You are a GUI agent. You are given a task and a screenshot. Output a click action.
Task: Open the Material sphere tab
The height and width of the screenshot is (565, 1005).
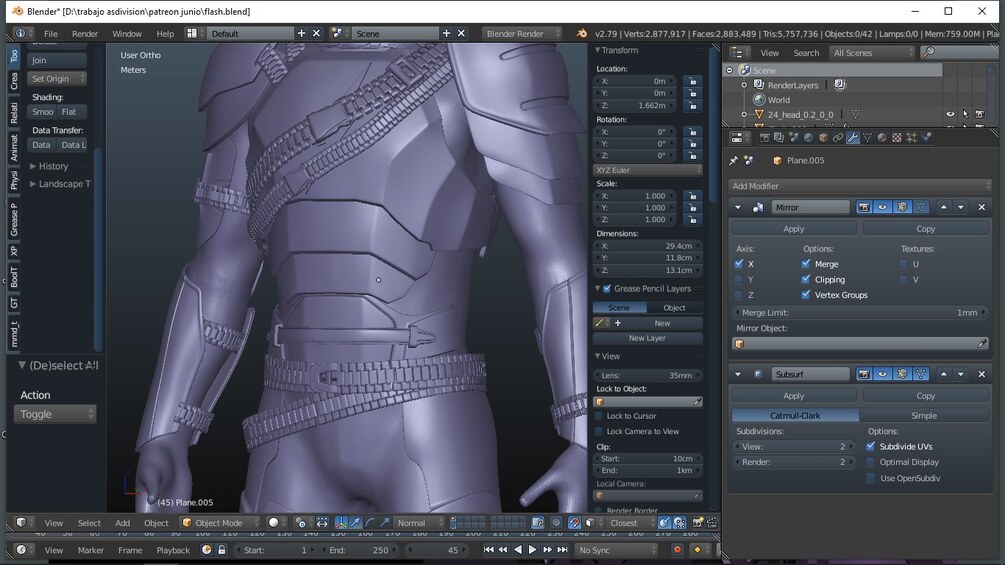click(882, 138)
